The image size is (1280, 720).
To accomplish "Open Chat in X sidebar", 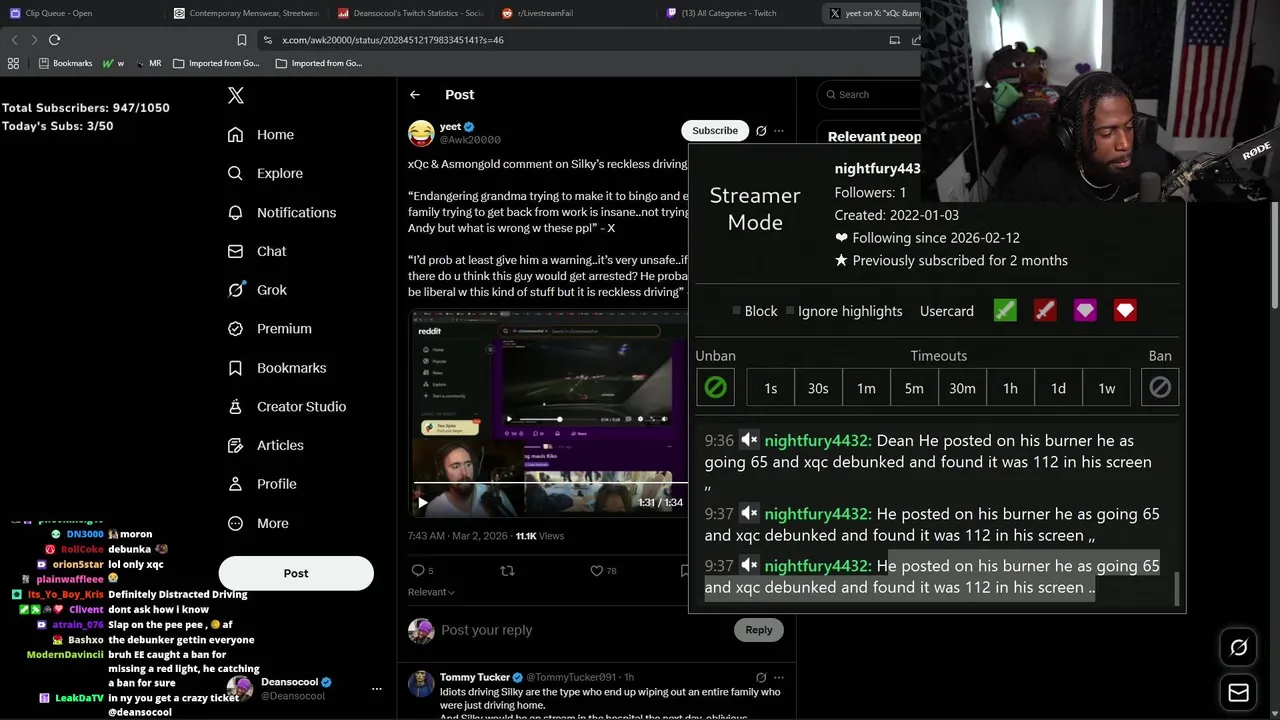I will (257, 251).
